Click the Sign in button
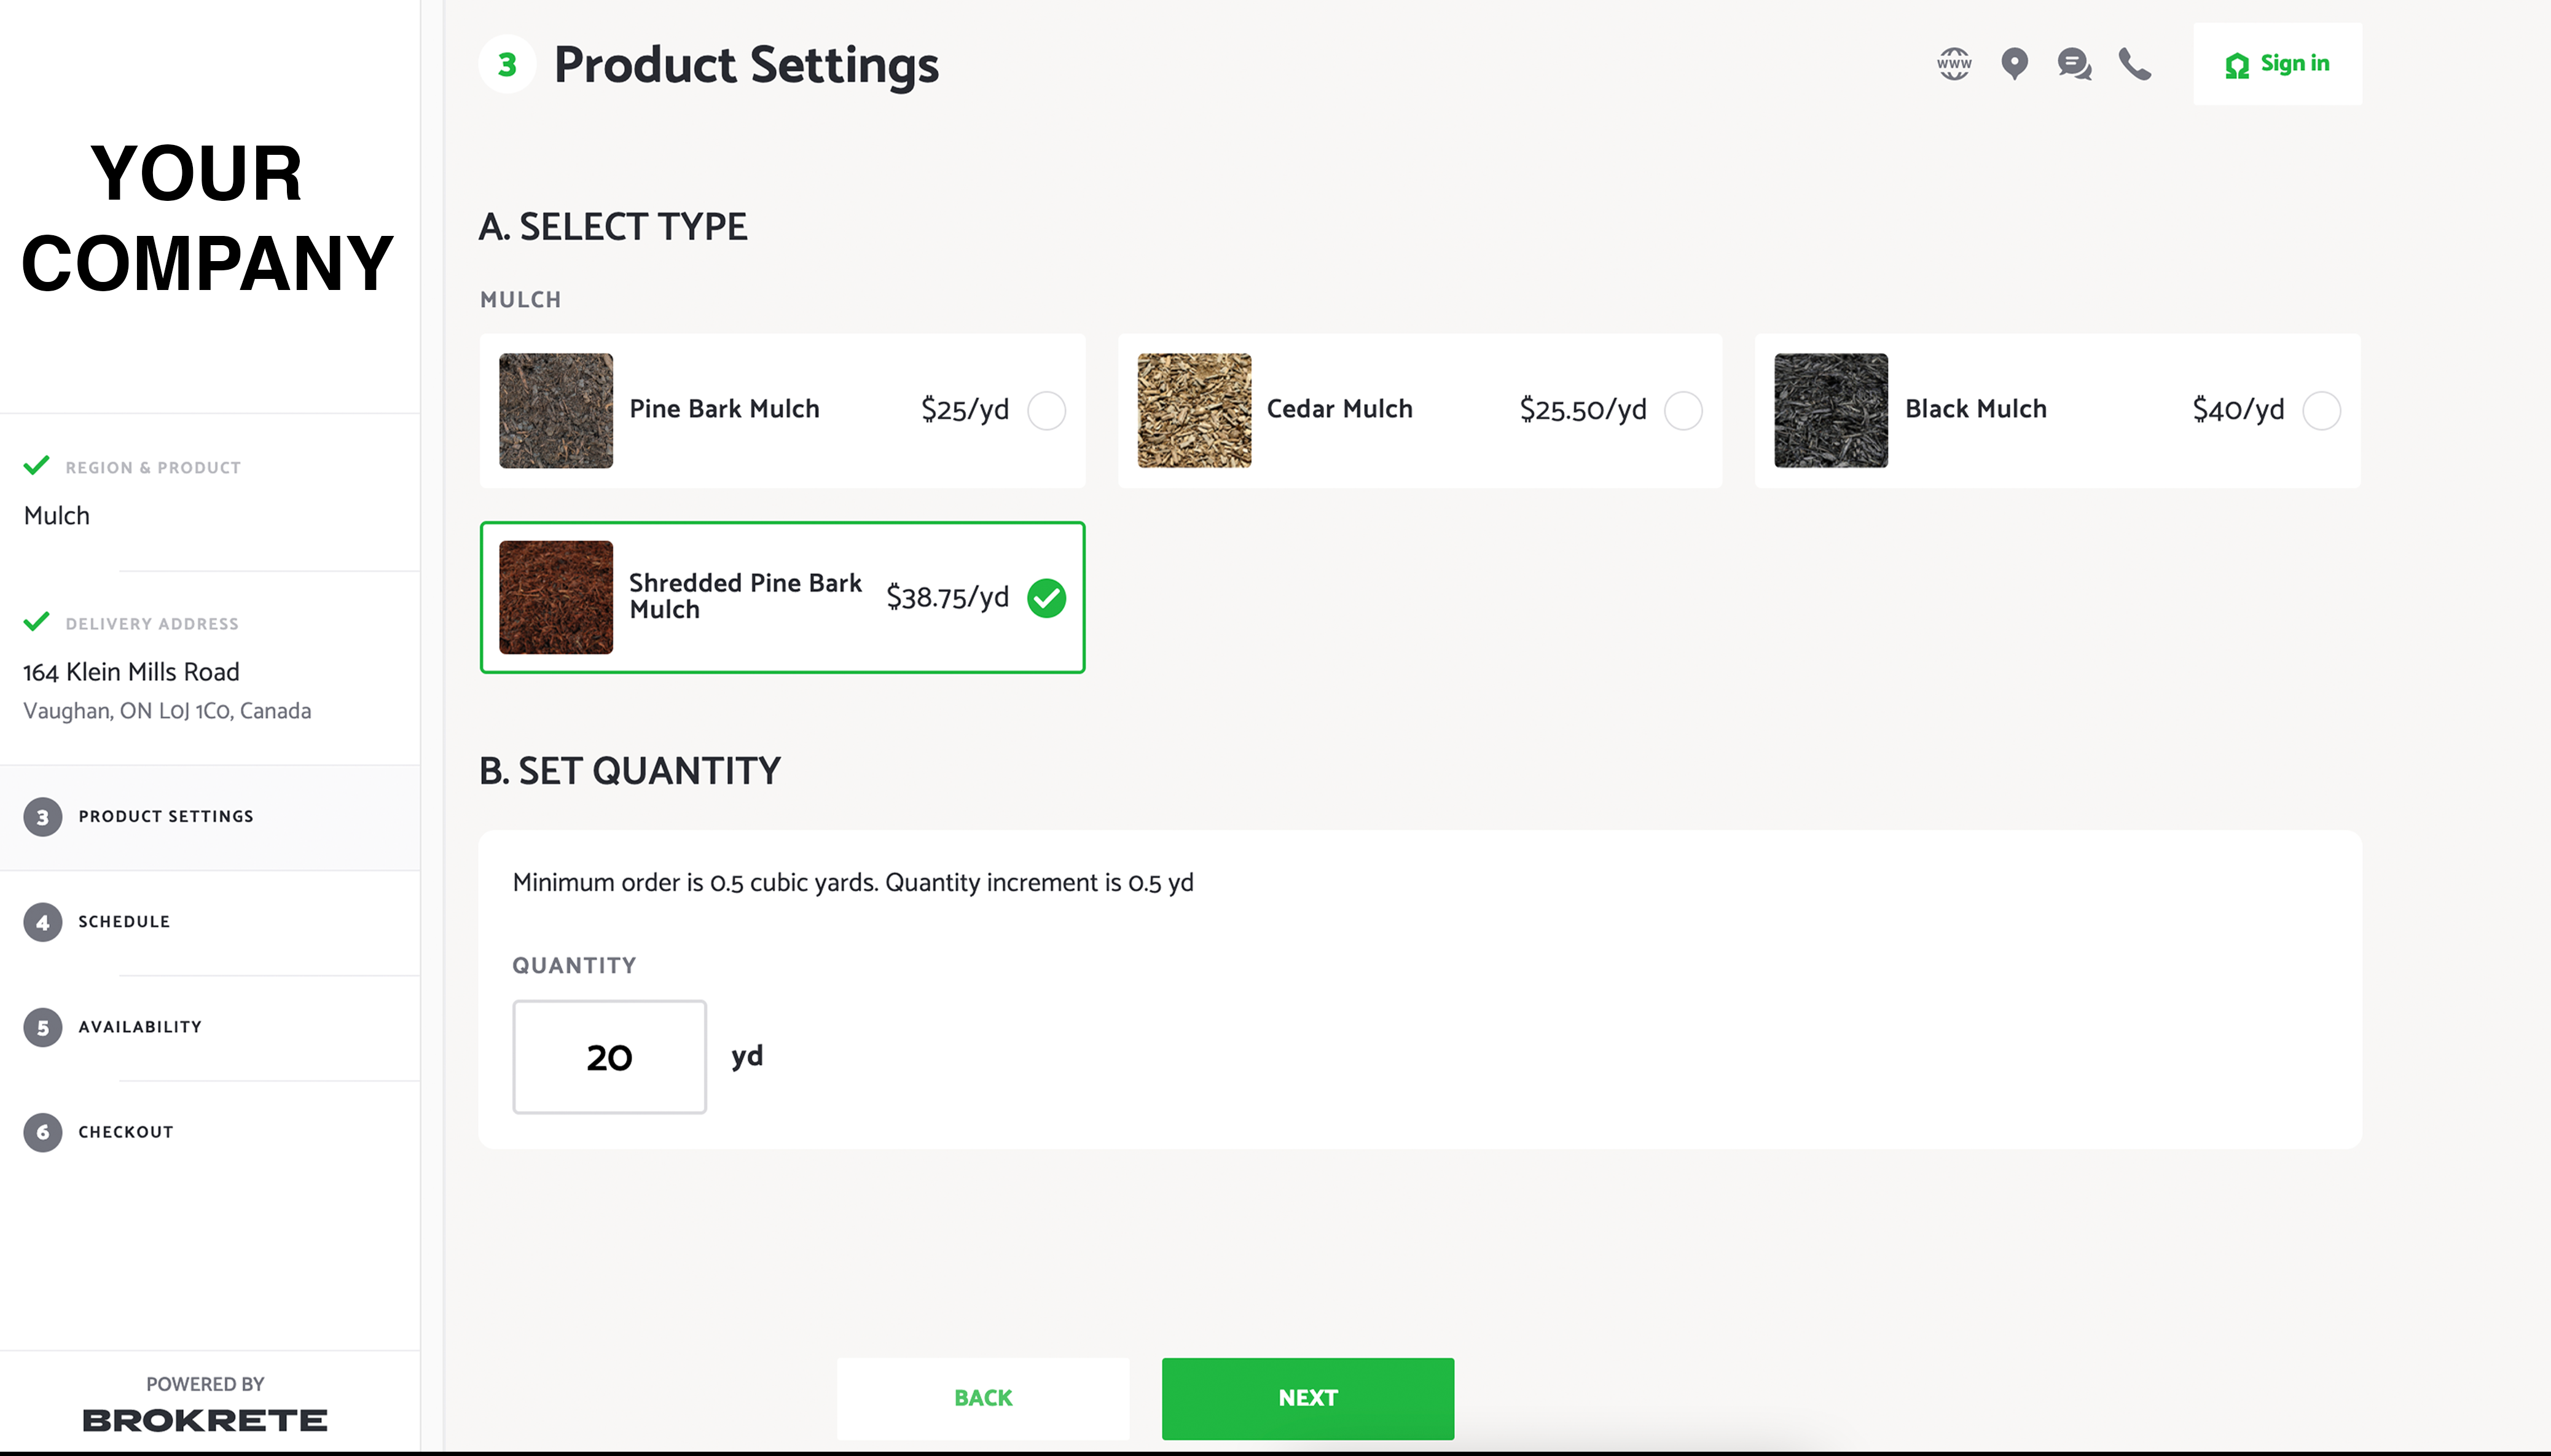 click(x=2277, y=64)
